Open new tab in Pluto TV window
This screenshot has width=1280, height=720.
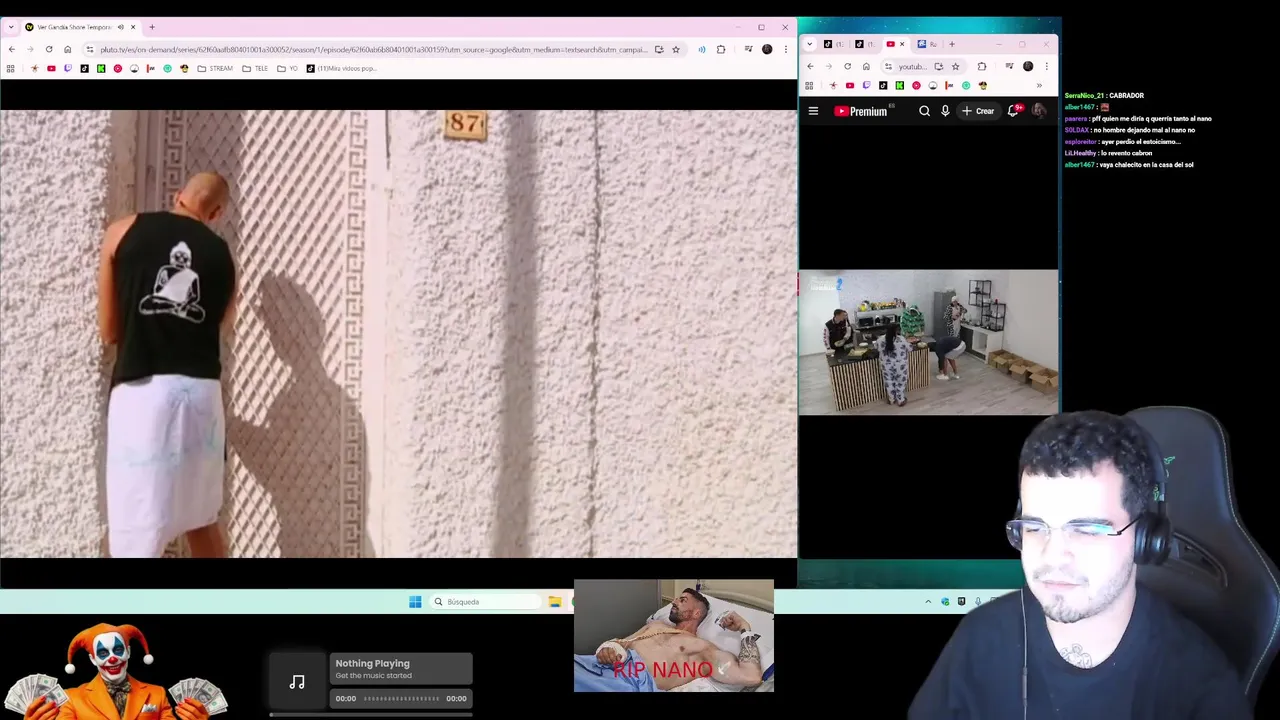(152, 27)
